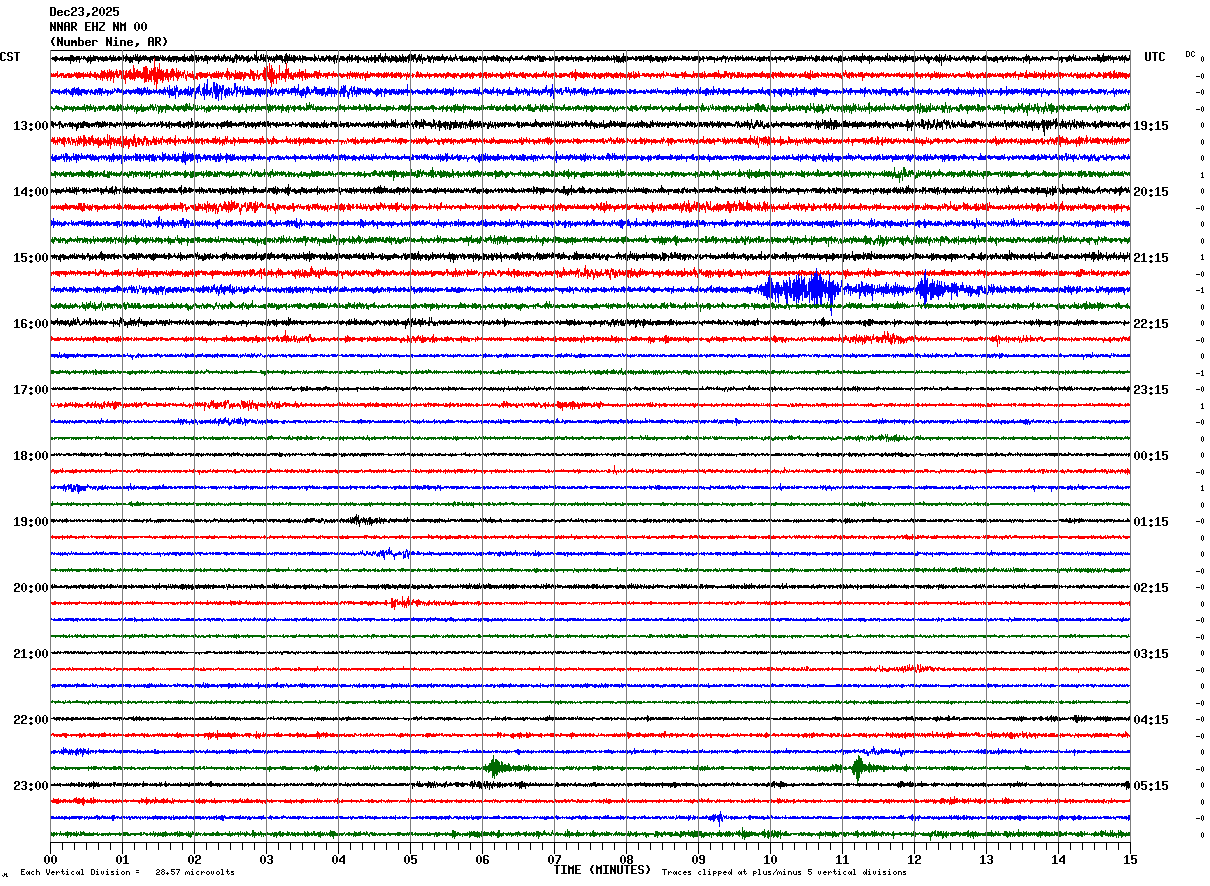The height and width of the screenshot is (886, 1210).
Task: Click the large blue seismic burst near minute 10.5
Action: 800,290
